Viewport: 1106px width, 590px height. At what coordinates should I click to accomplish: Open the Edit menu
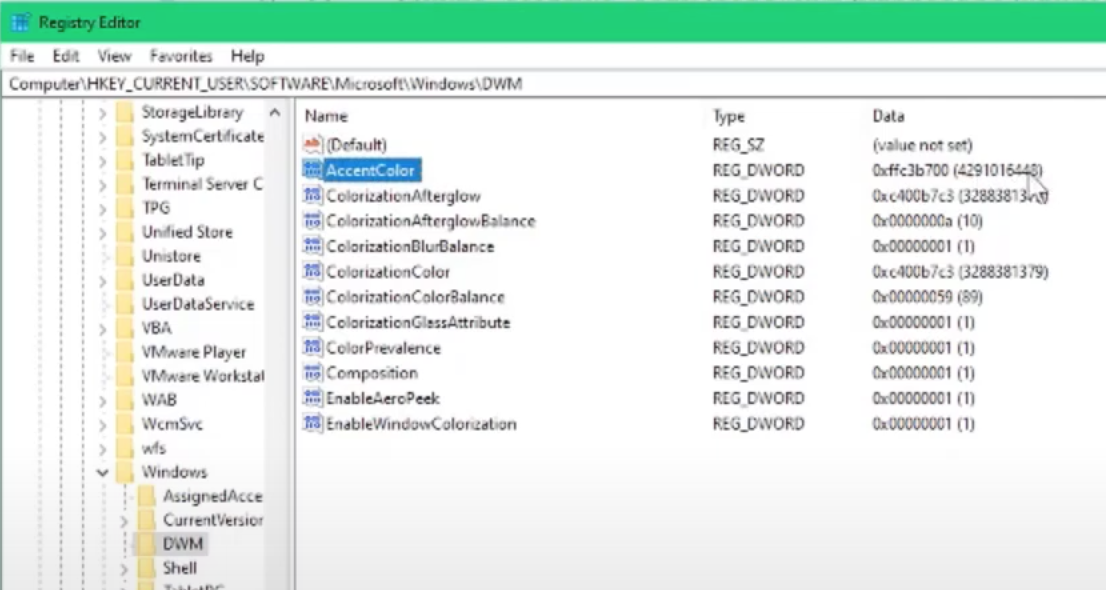point(65,56)
